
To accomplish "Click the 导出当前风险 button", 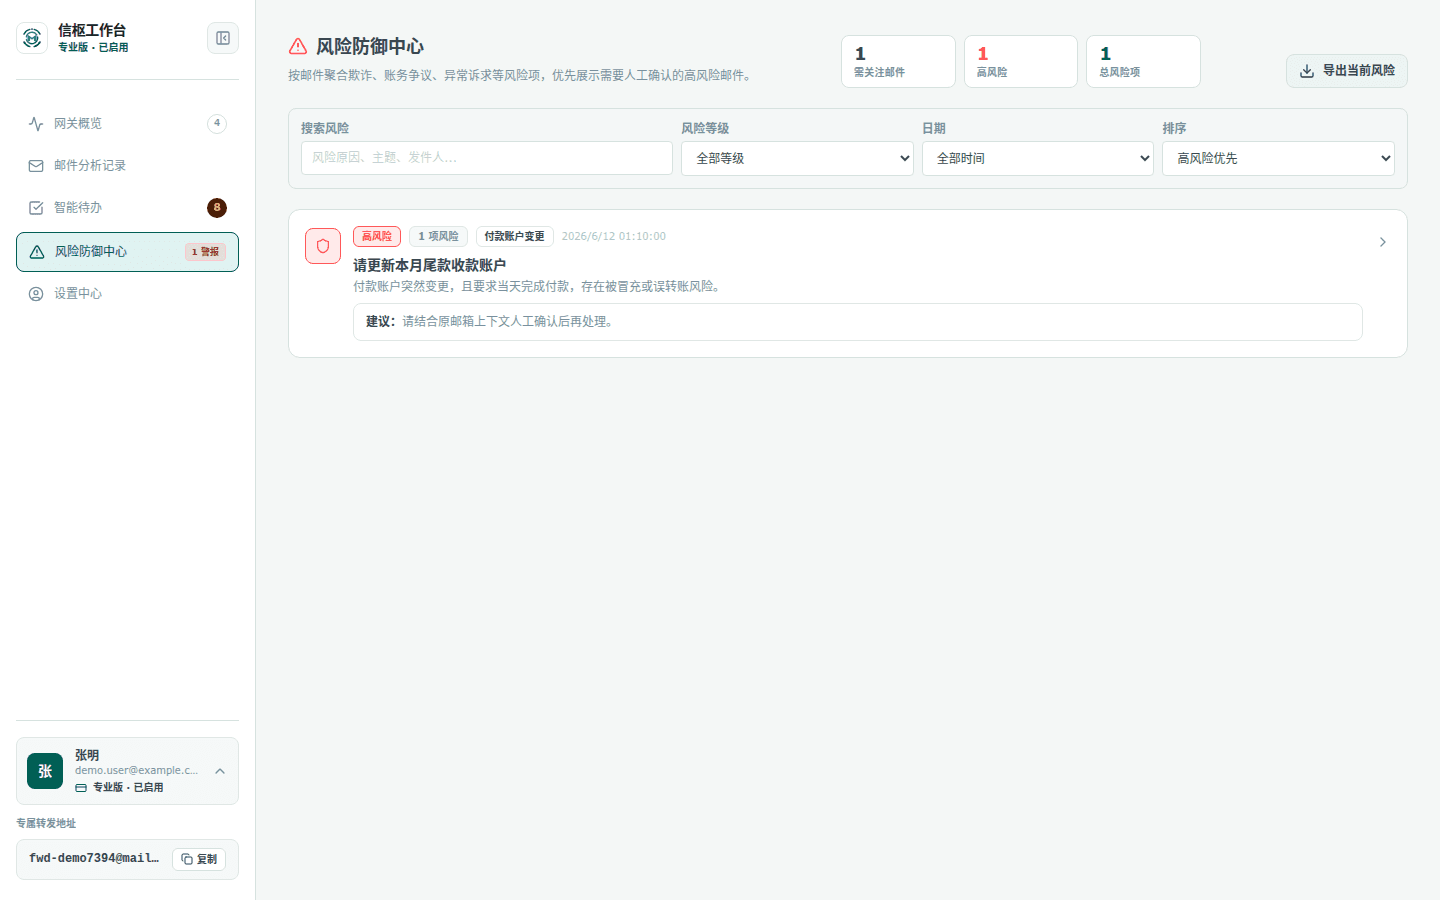I will [x=1346, y=71].
